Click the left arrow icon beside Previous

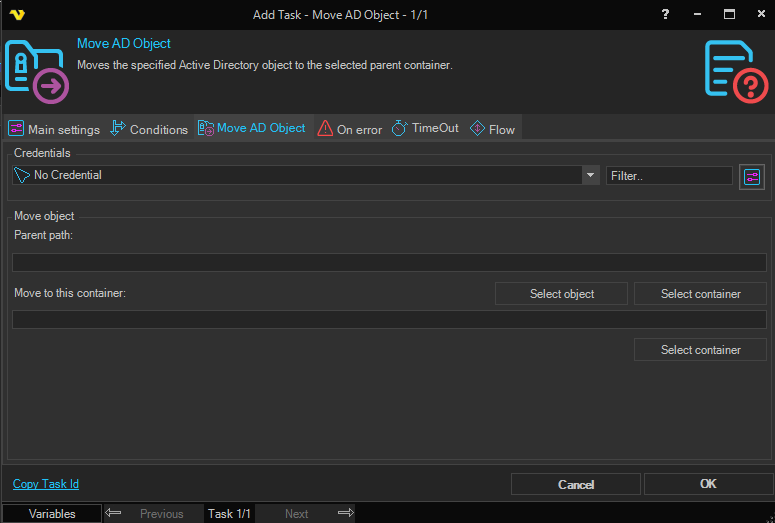(113, 513)
